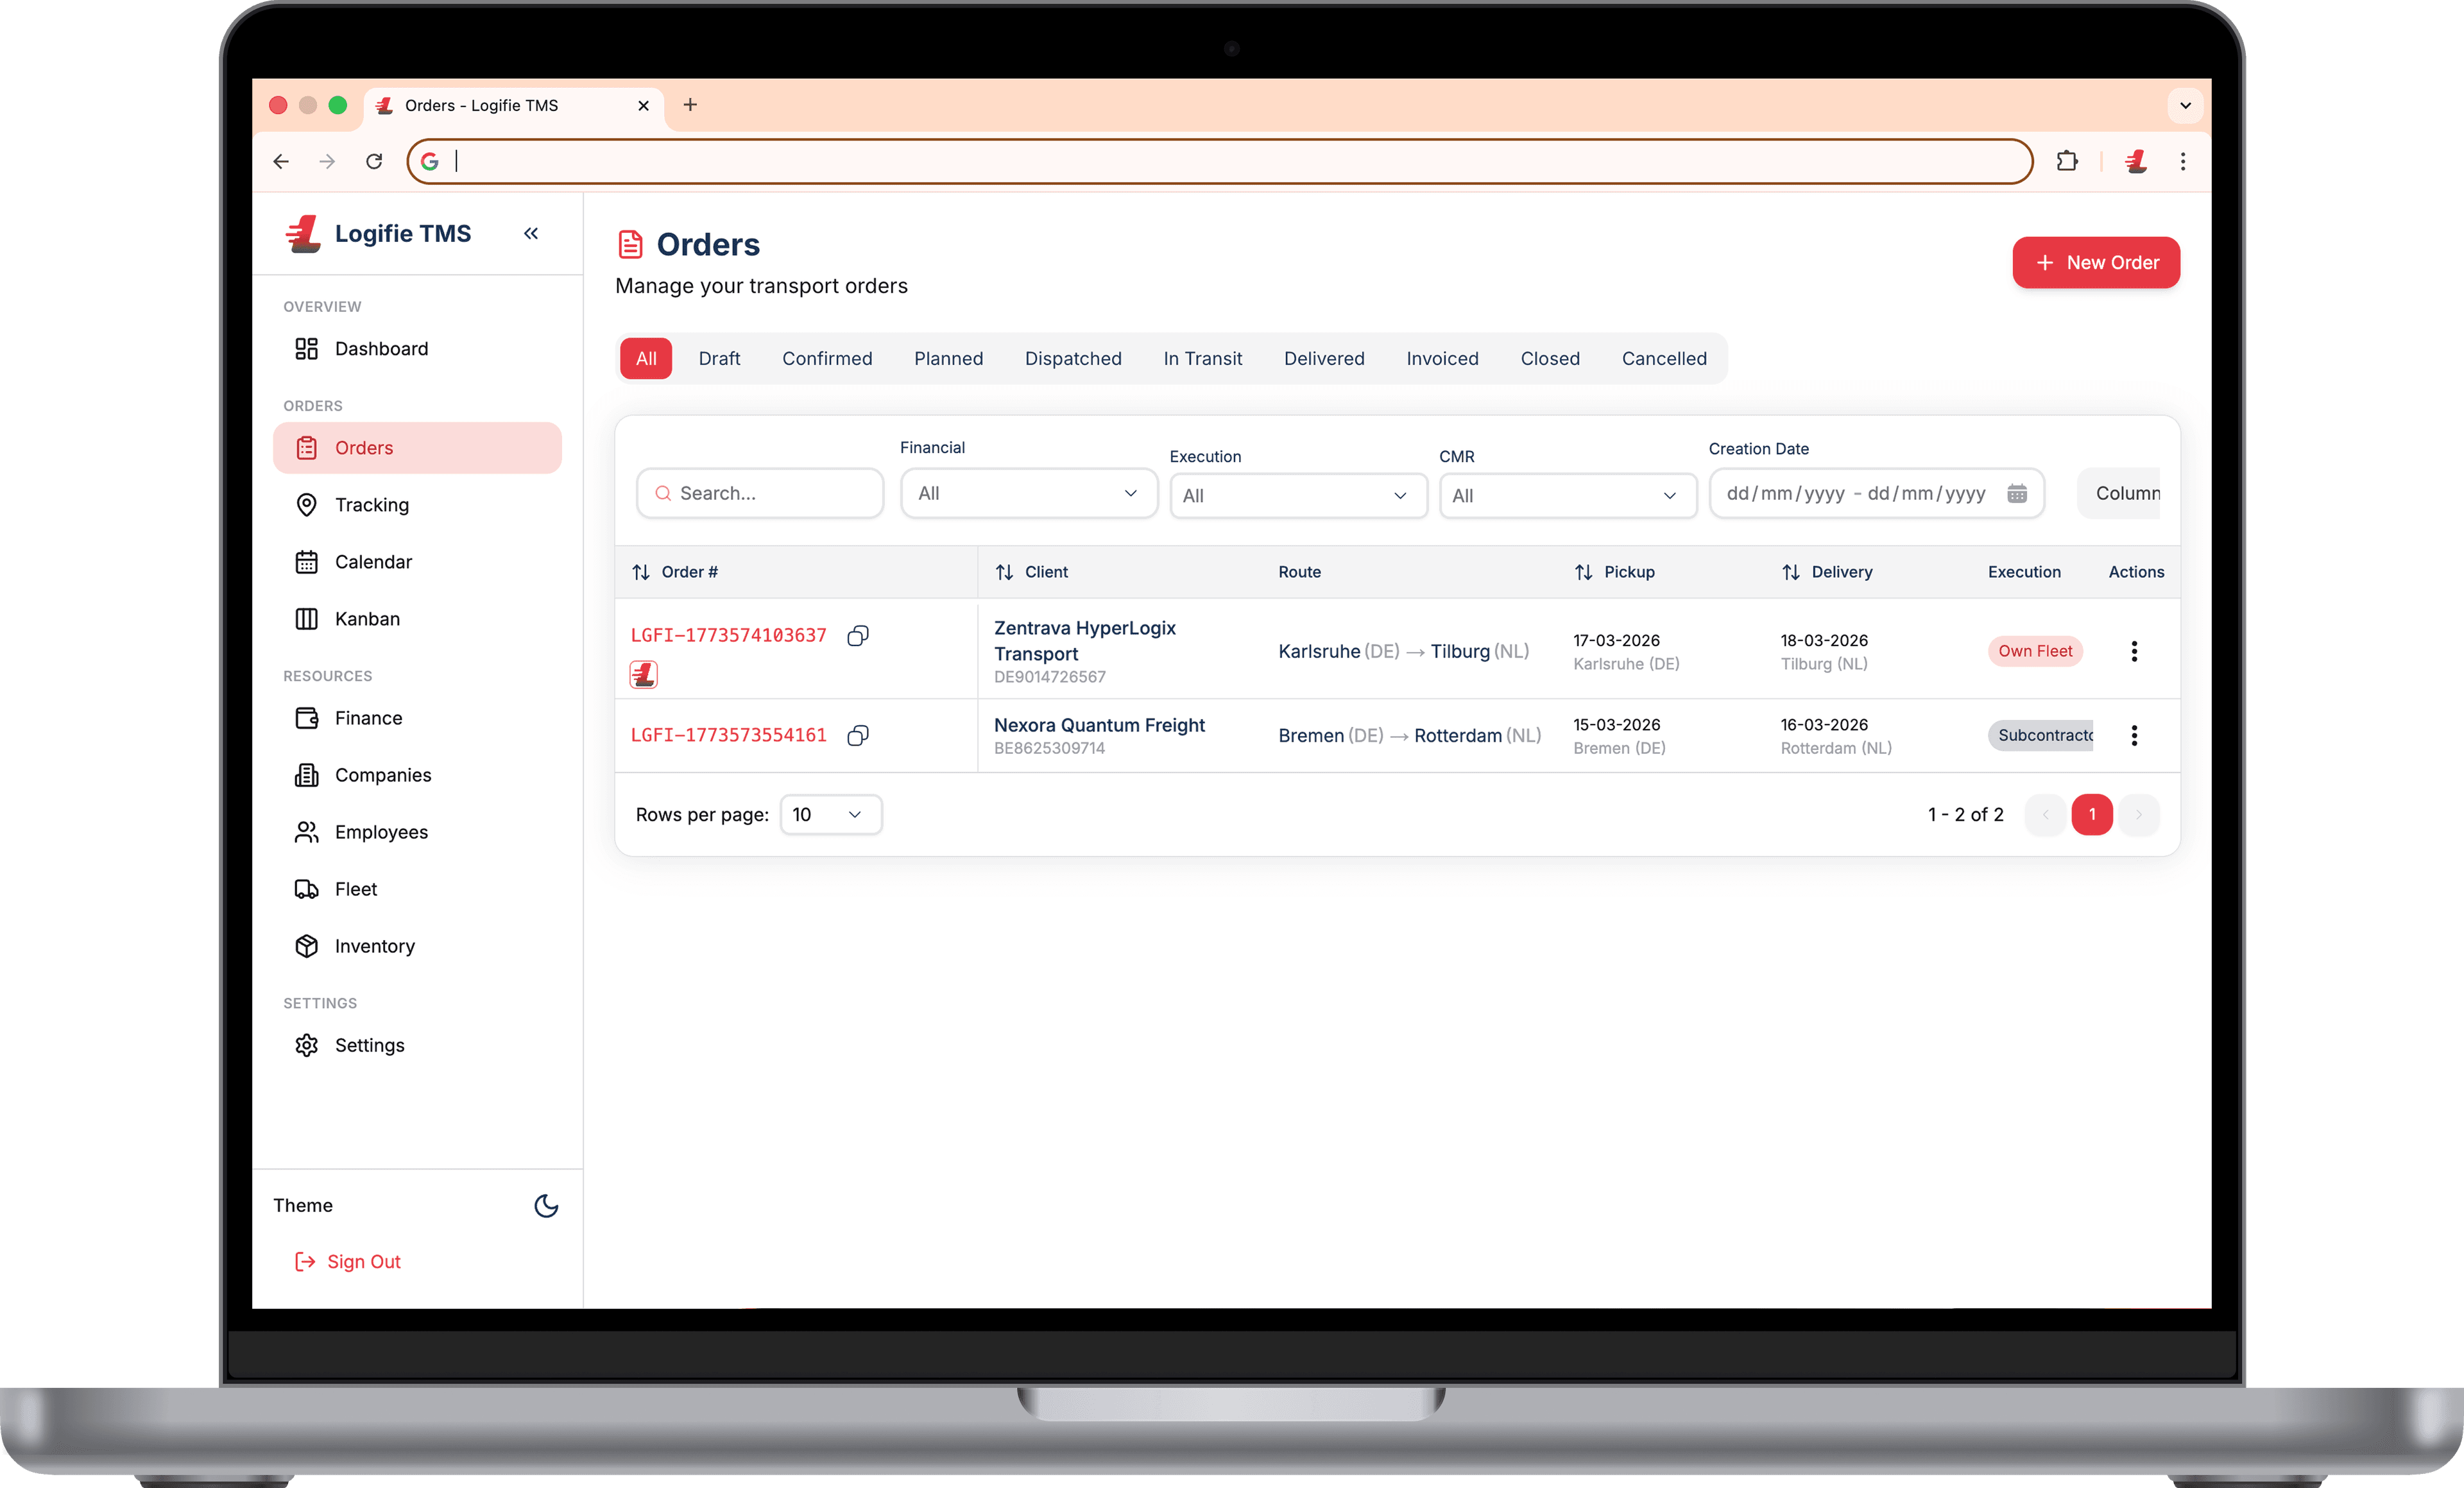Click previous page arrow in pagination
Screen dimensions: 2464x1488
click(x=2045, y=815)
